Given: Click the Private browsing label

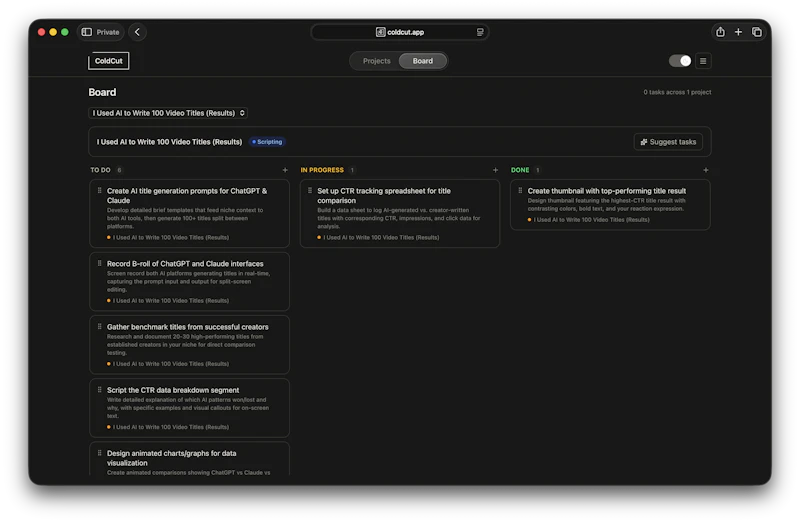Looking at the screenshot, I should [108, 32].
